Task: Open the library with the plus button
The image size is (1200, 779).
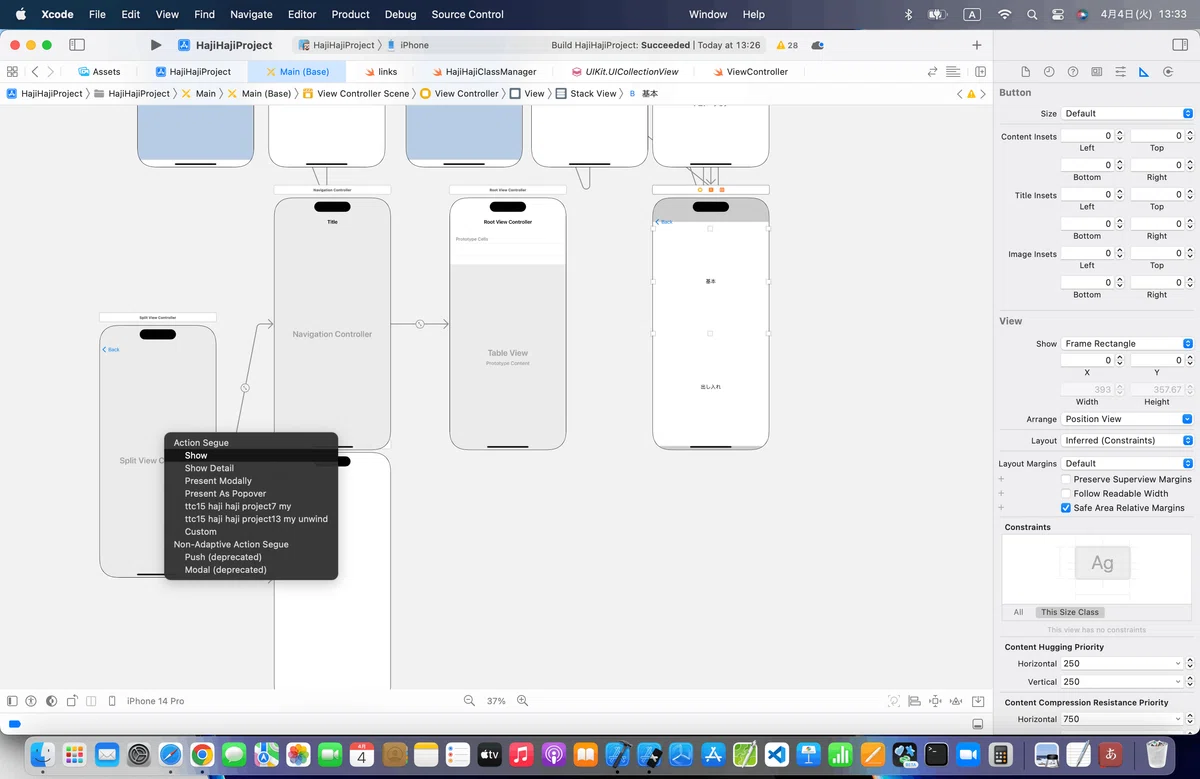Action: [x=977, y=45]
